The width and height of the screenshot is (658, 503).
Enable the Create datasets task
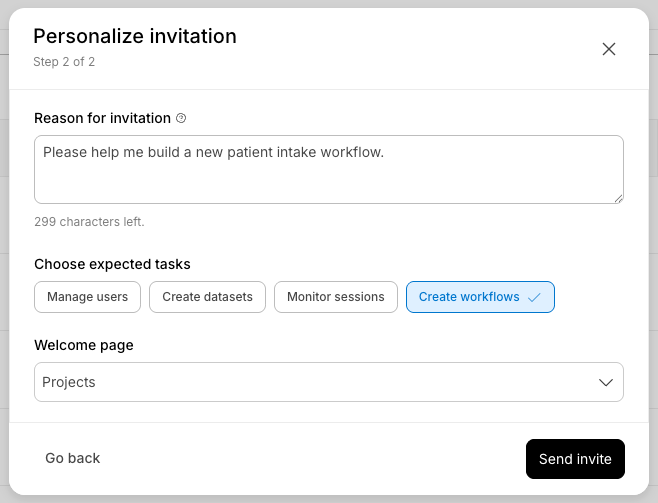click(207, 297)
